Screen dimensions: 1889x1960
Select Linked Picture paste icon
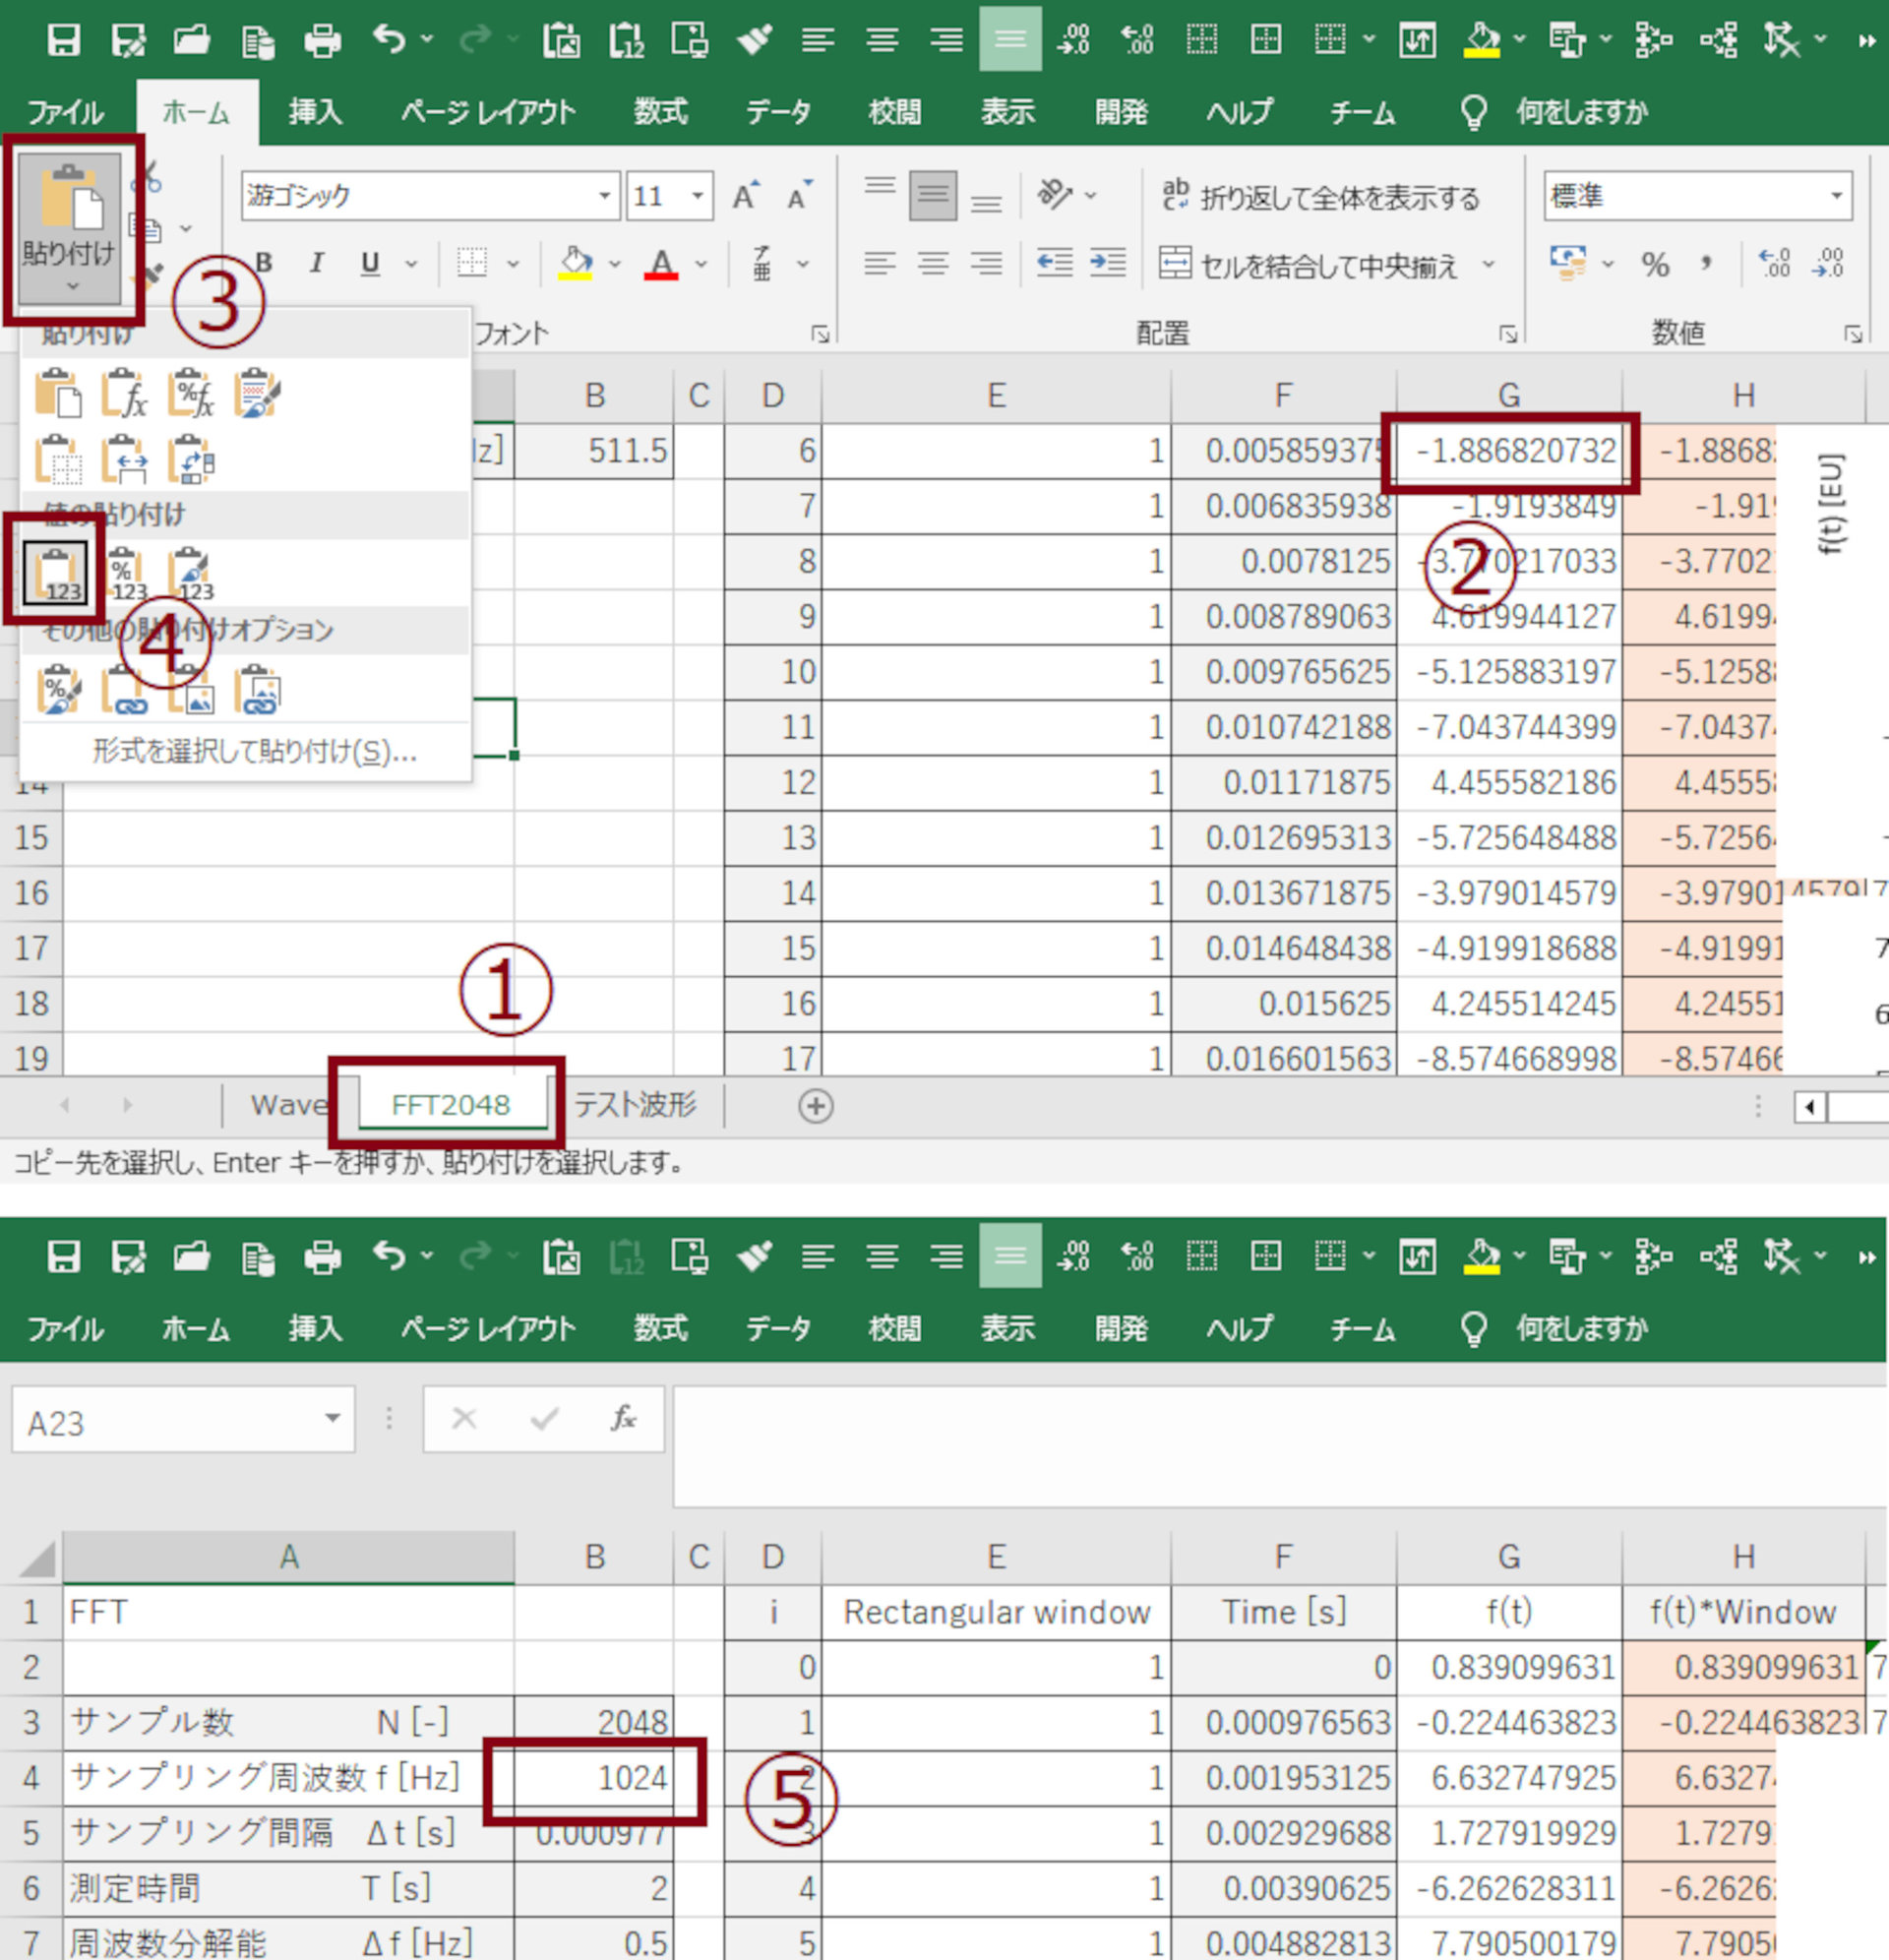[257, 690]
